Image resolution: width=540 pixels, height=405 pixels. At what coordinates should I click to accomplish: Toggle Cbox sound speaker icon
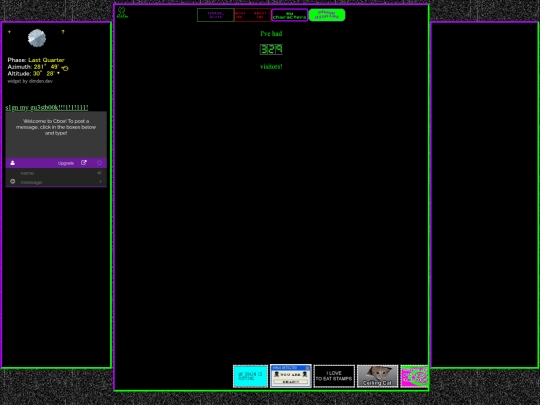(x=100, y=173)
